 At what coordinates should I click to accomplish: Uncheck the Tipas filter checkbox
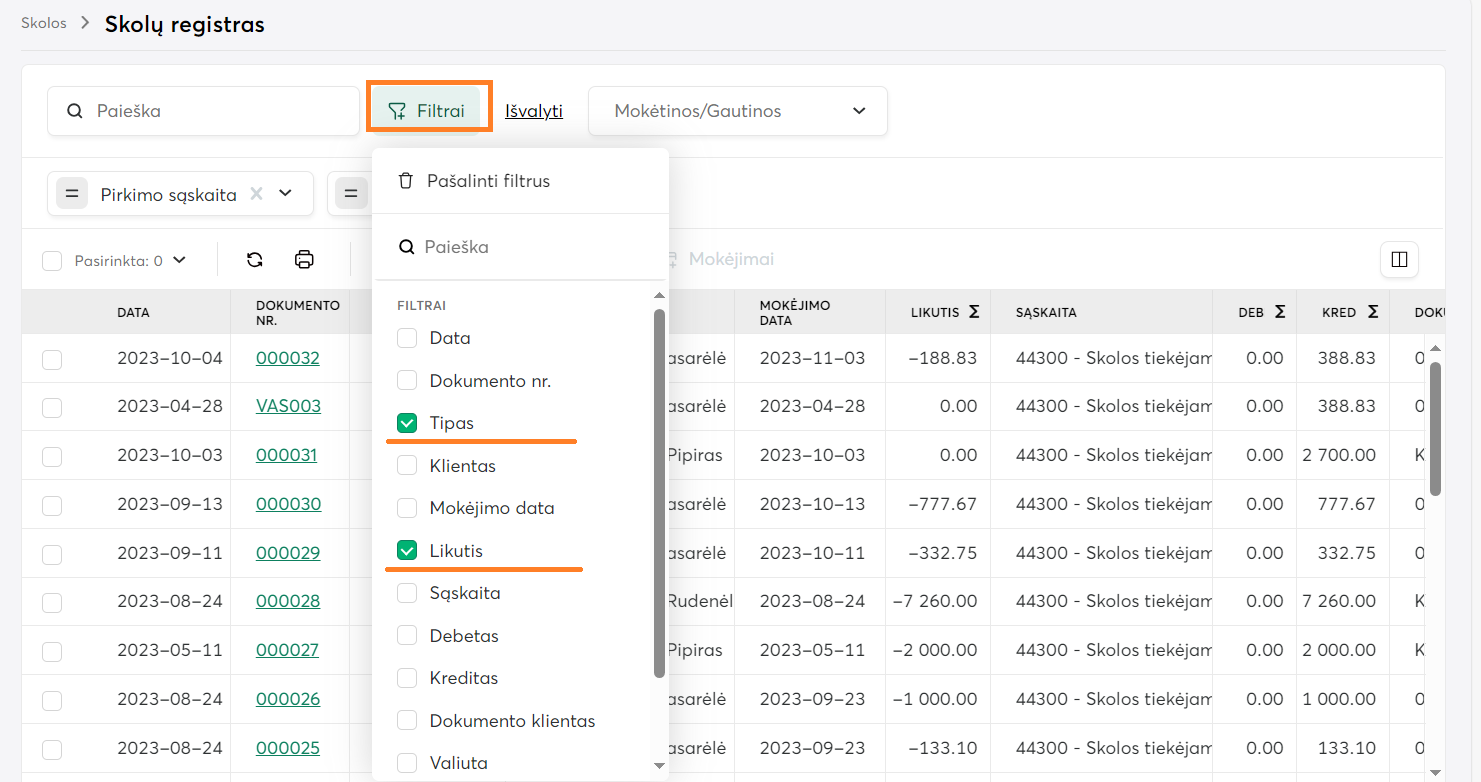[407, 423]
